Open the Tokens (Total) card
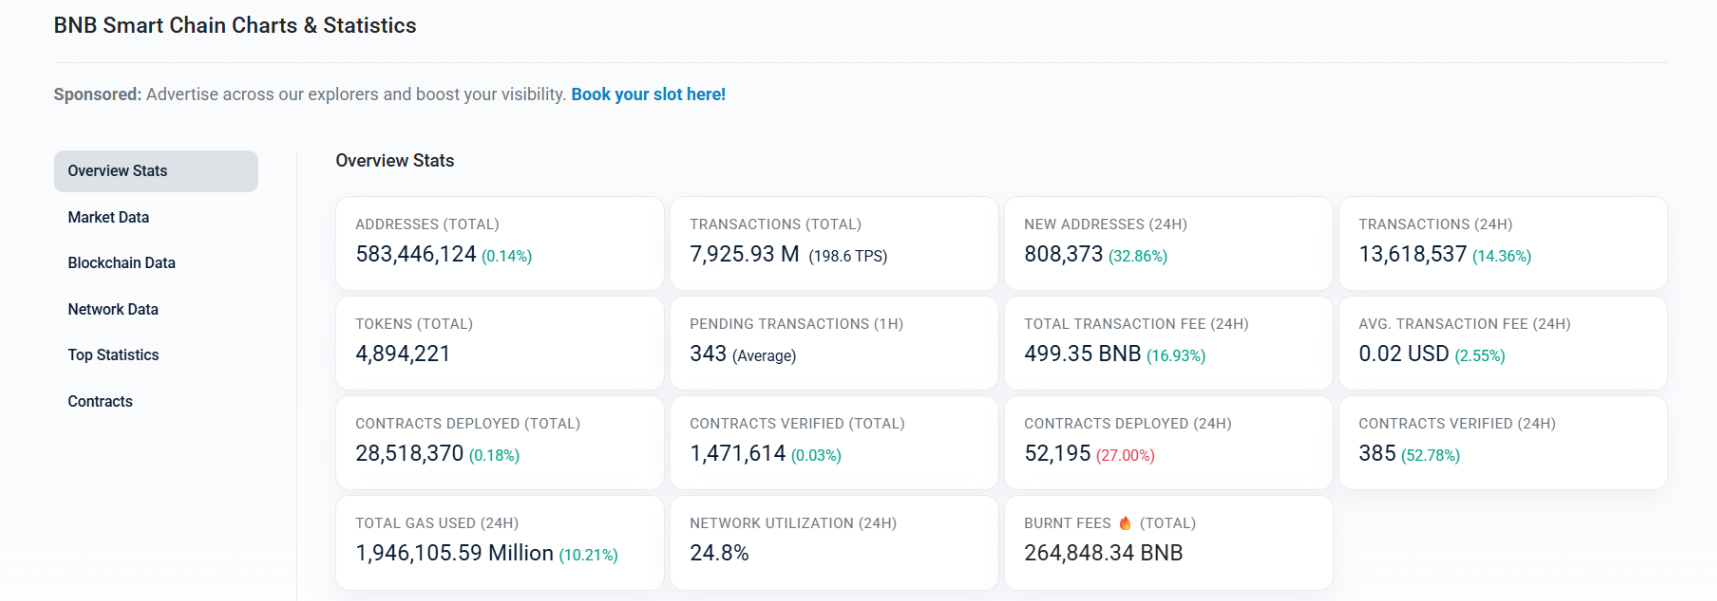Viewport: 1717px width, 601px height. pyautogui.click(x=500, y=343)
